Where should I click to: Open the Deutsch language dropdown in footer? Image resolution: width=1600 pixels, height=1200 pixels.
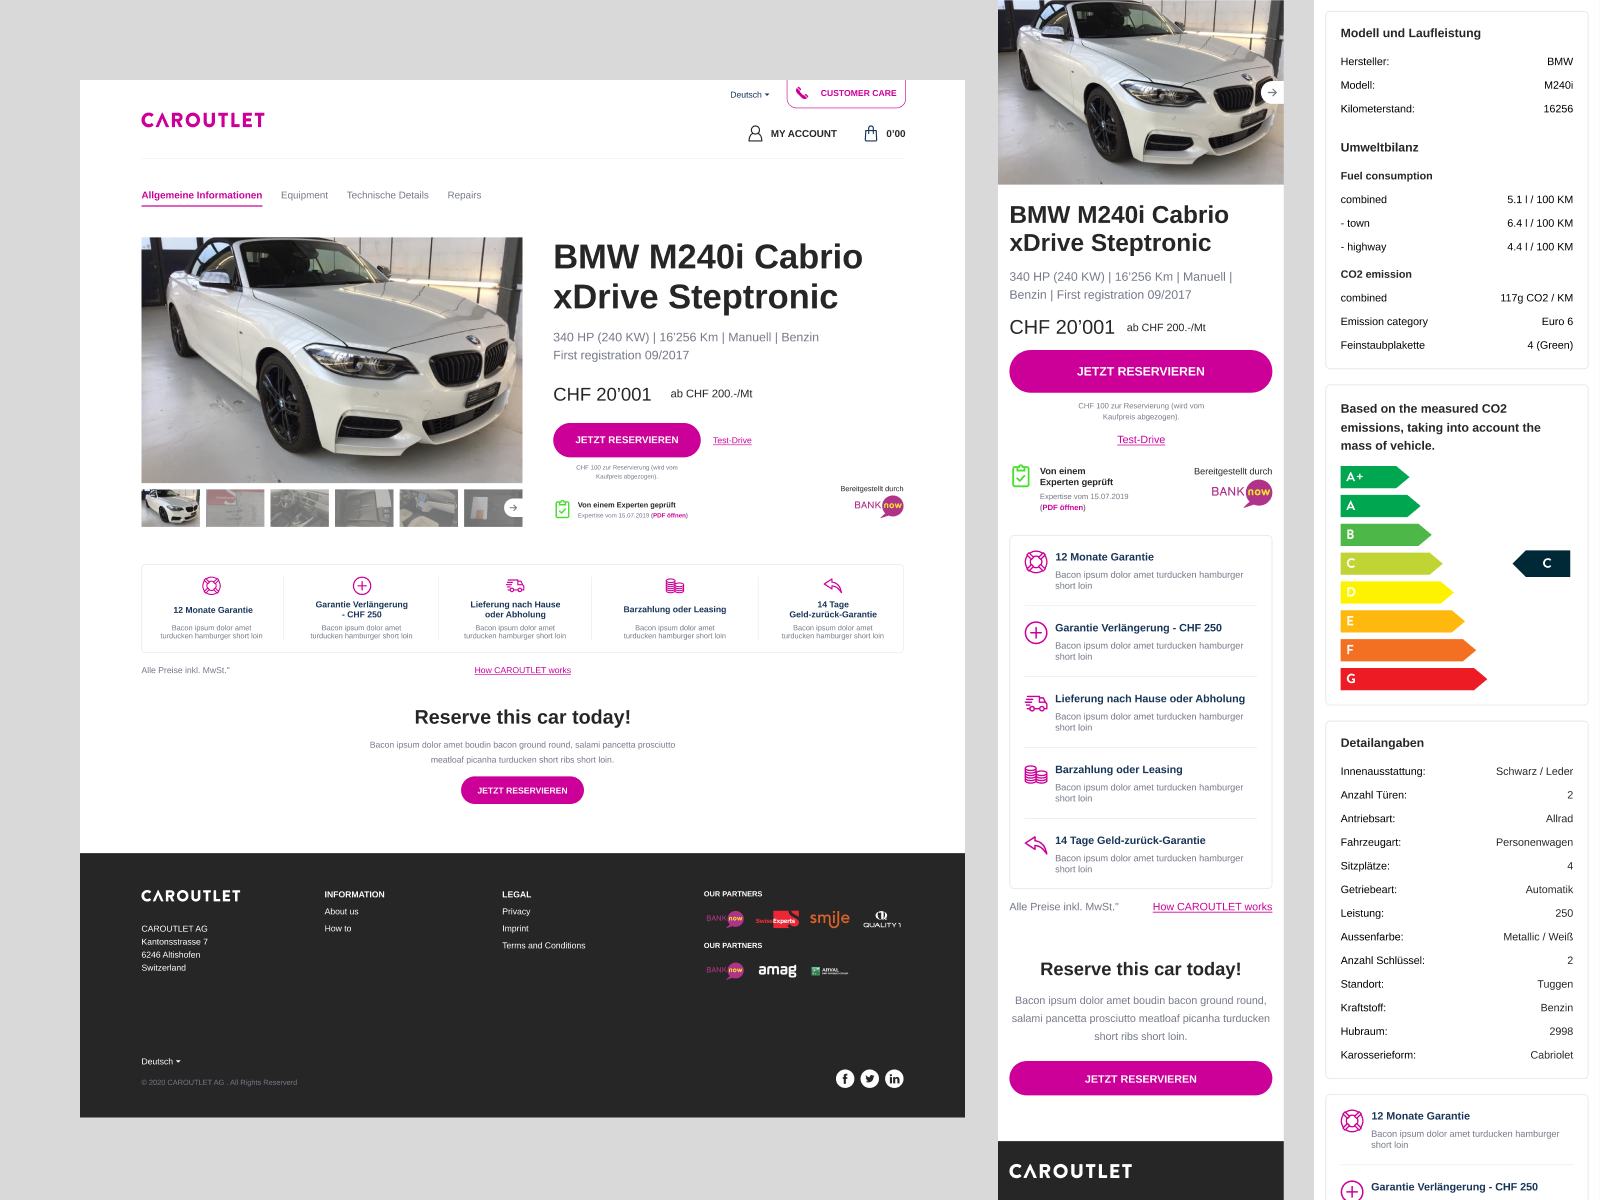pyautogui.click(x=161, y=1061)
